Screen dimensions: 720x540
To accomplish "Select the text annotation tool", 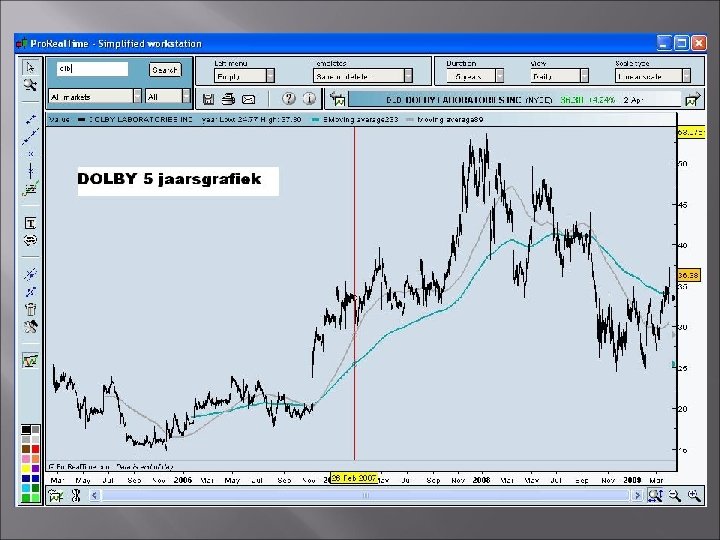I will point(30,223).
